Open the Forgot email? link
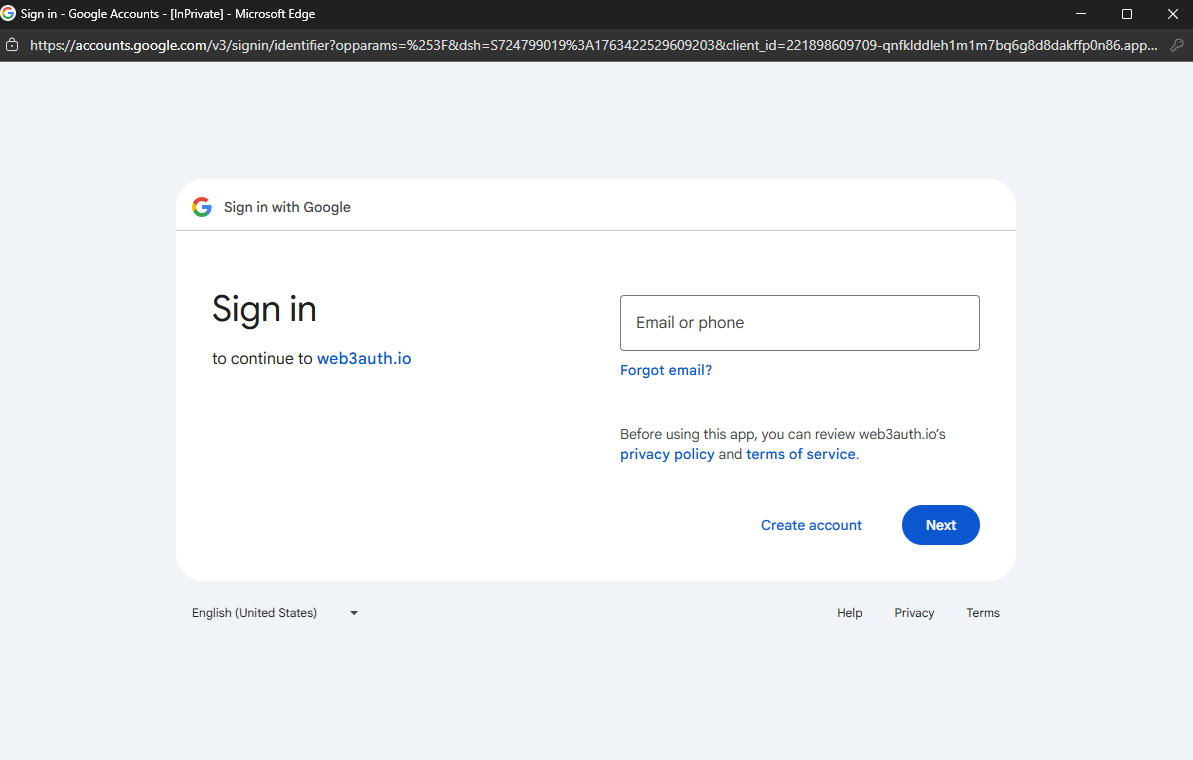Image resolution: width=1193 pixels, height=760 pixels. (x=666, y=370)
